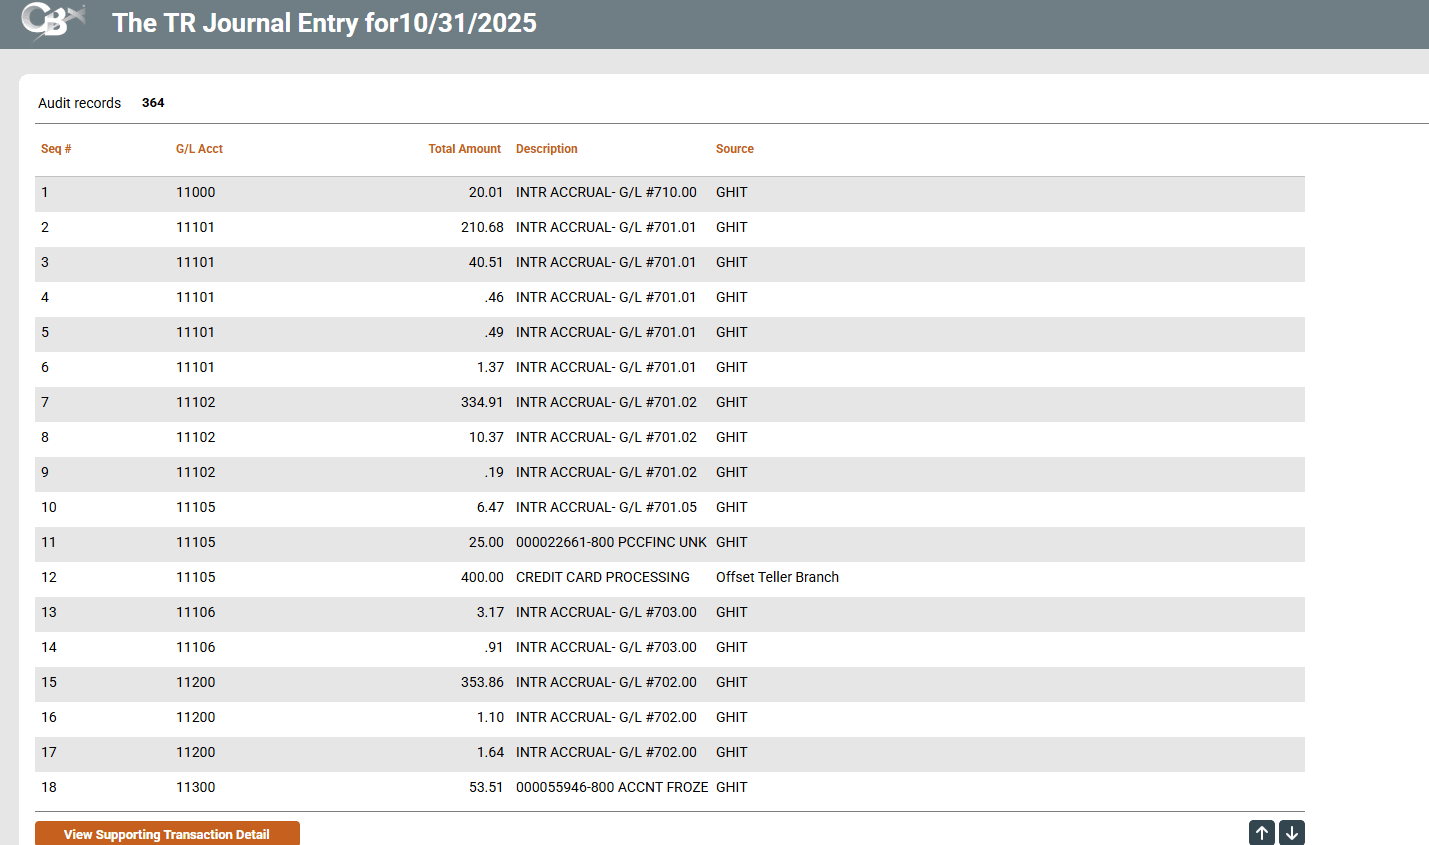Viewport: 1429px width, 845px height.
Task: Select row 10 with G/L #701.05 description
Action: (606, 507)
